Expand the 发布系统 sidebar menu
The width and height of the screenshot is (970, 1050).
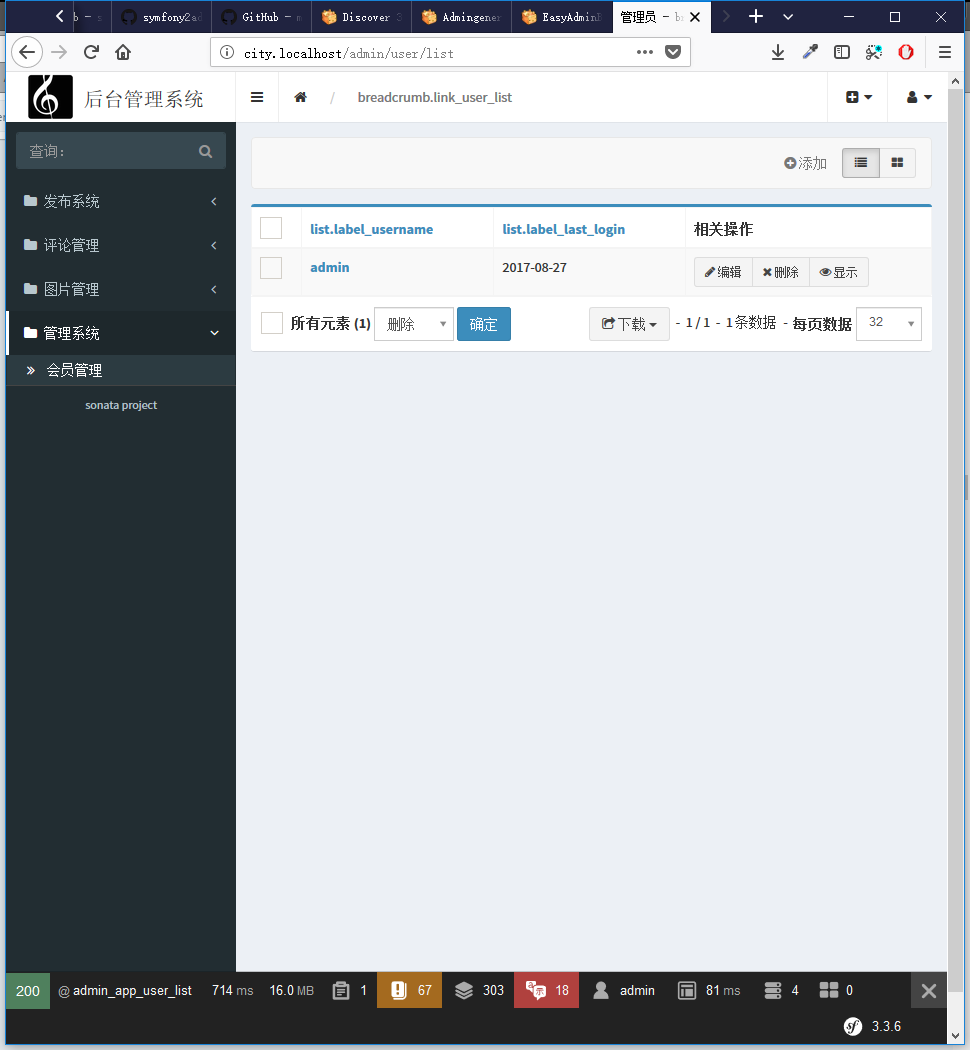click(x=121, y=201)
